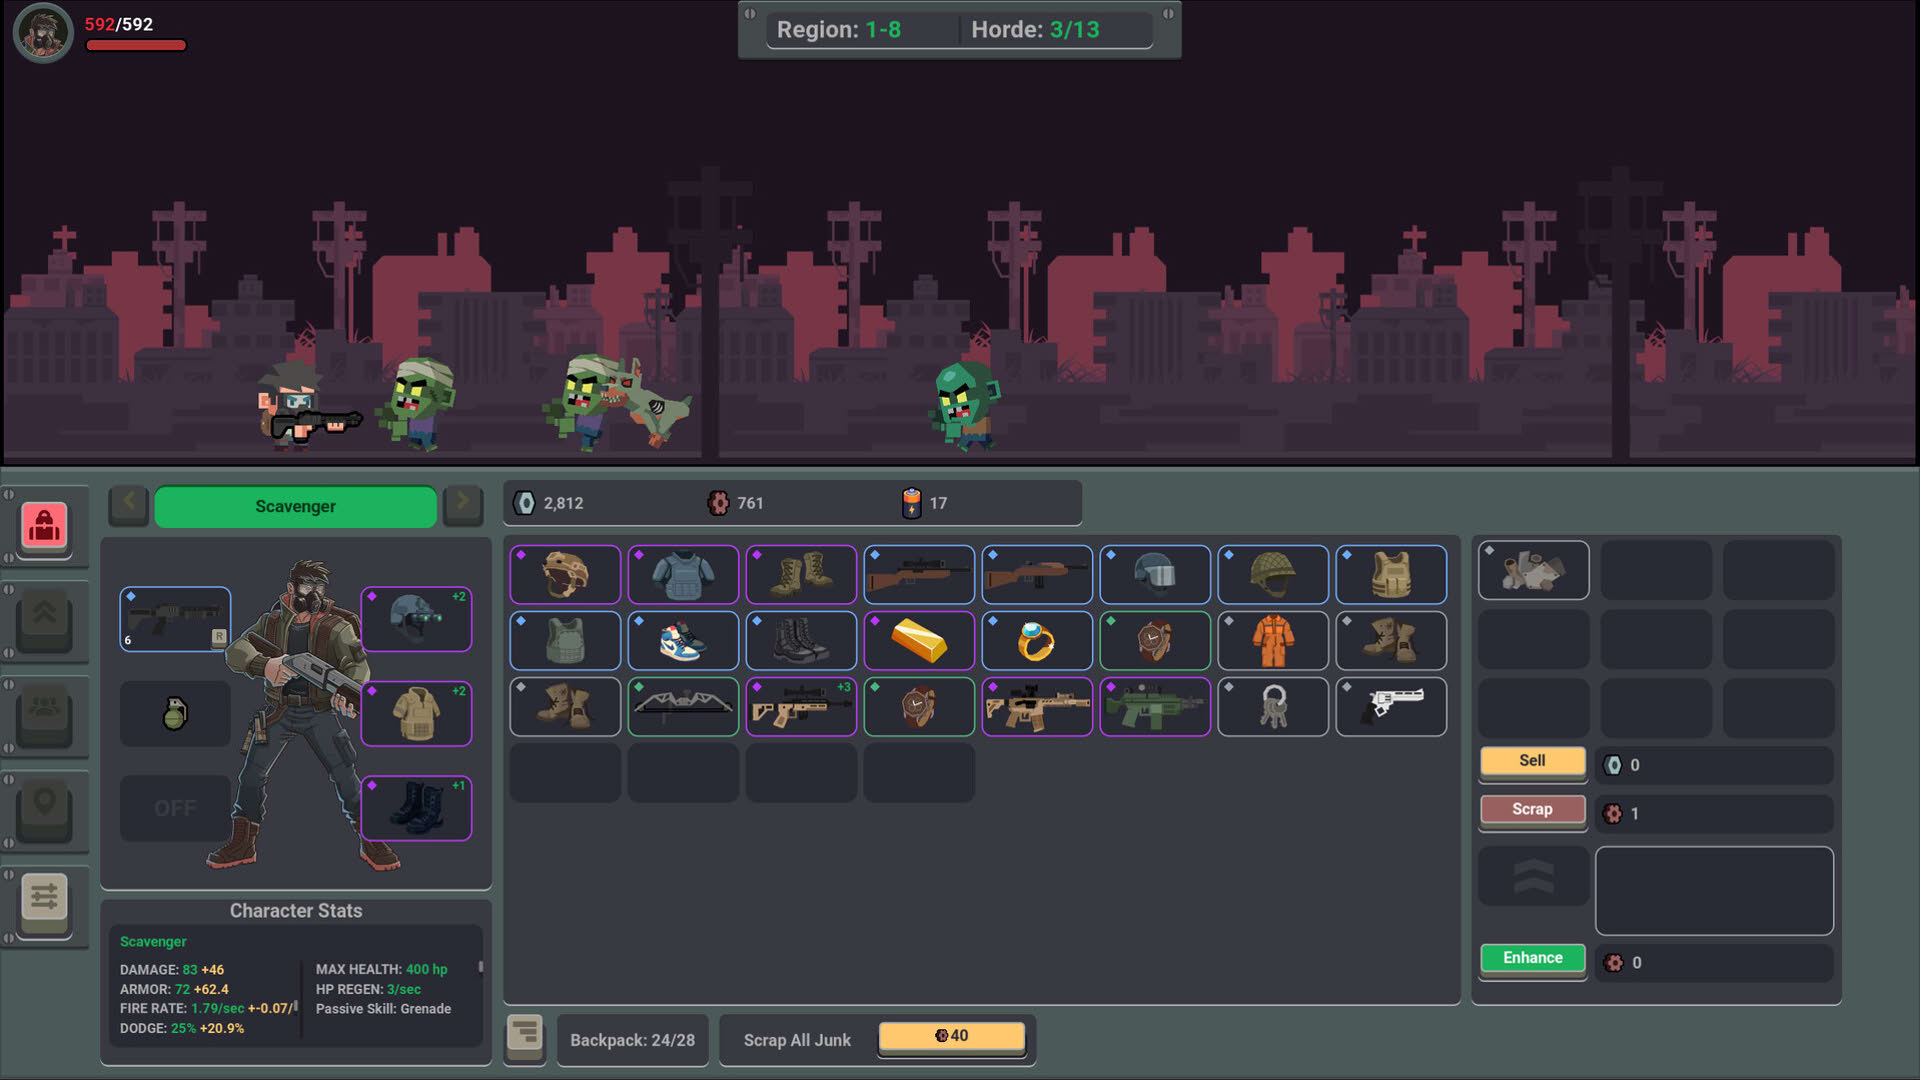Click the Sell button

point(1532,761)
